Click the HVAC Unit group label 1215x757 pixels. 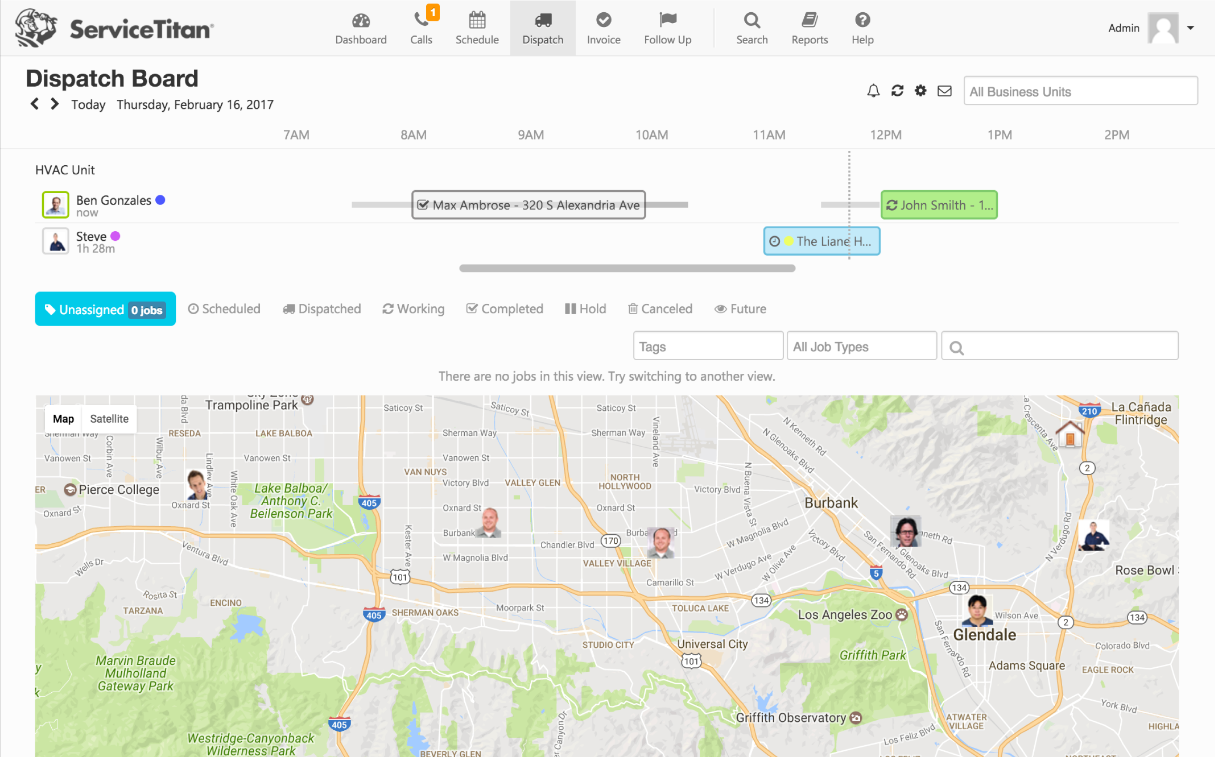(x=65, y=170)
